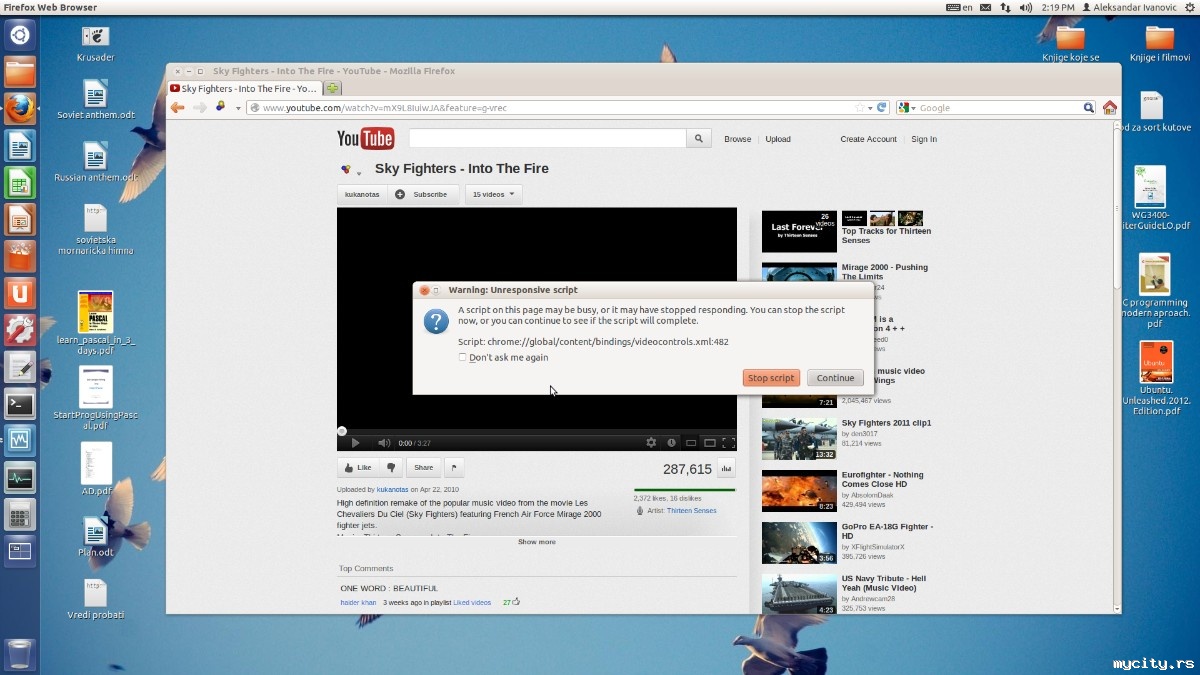Click the Firefox home icon
1200x675 pixels.
tap(1109, 108)
